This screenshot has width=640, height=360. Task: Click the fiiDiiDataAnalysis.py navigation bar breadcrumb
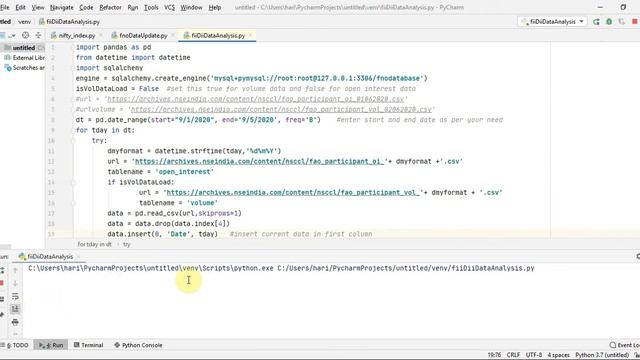point(69,22)
